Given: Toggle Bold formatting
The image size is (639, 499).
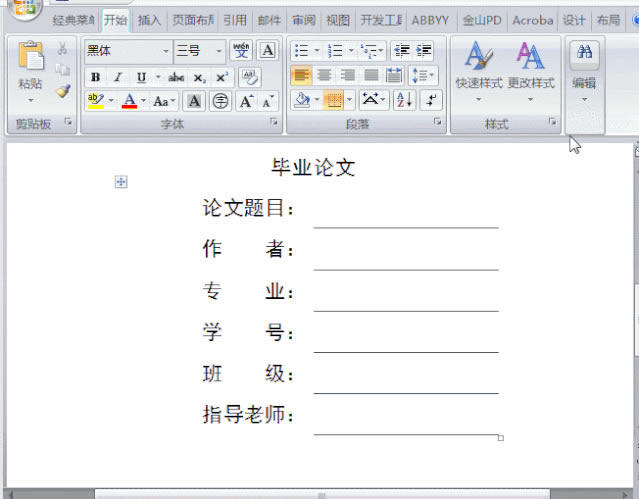Looking at the screenshot, I should [95, 77].
